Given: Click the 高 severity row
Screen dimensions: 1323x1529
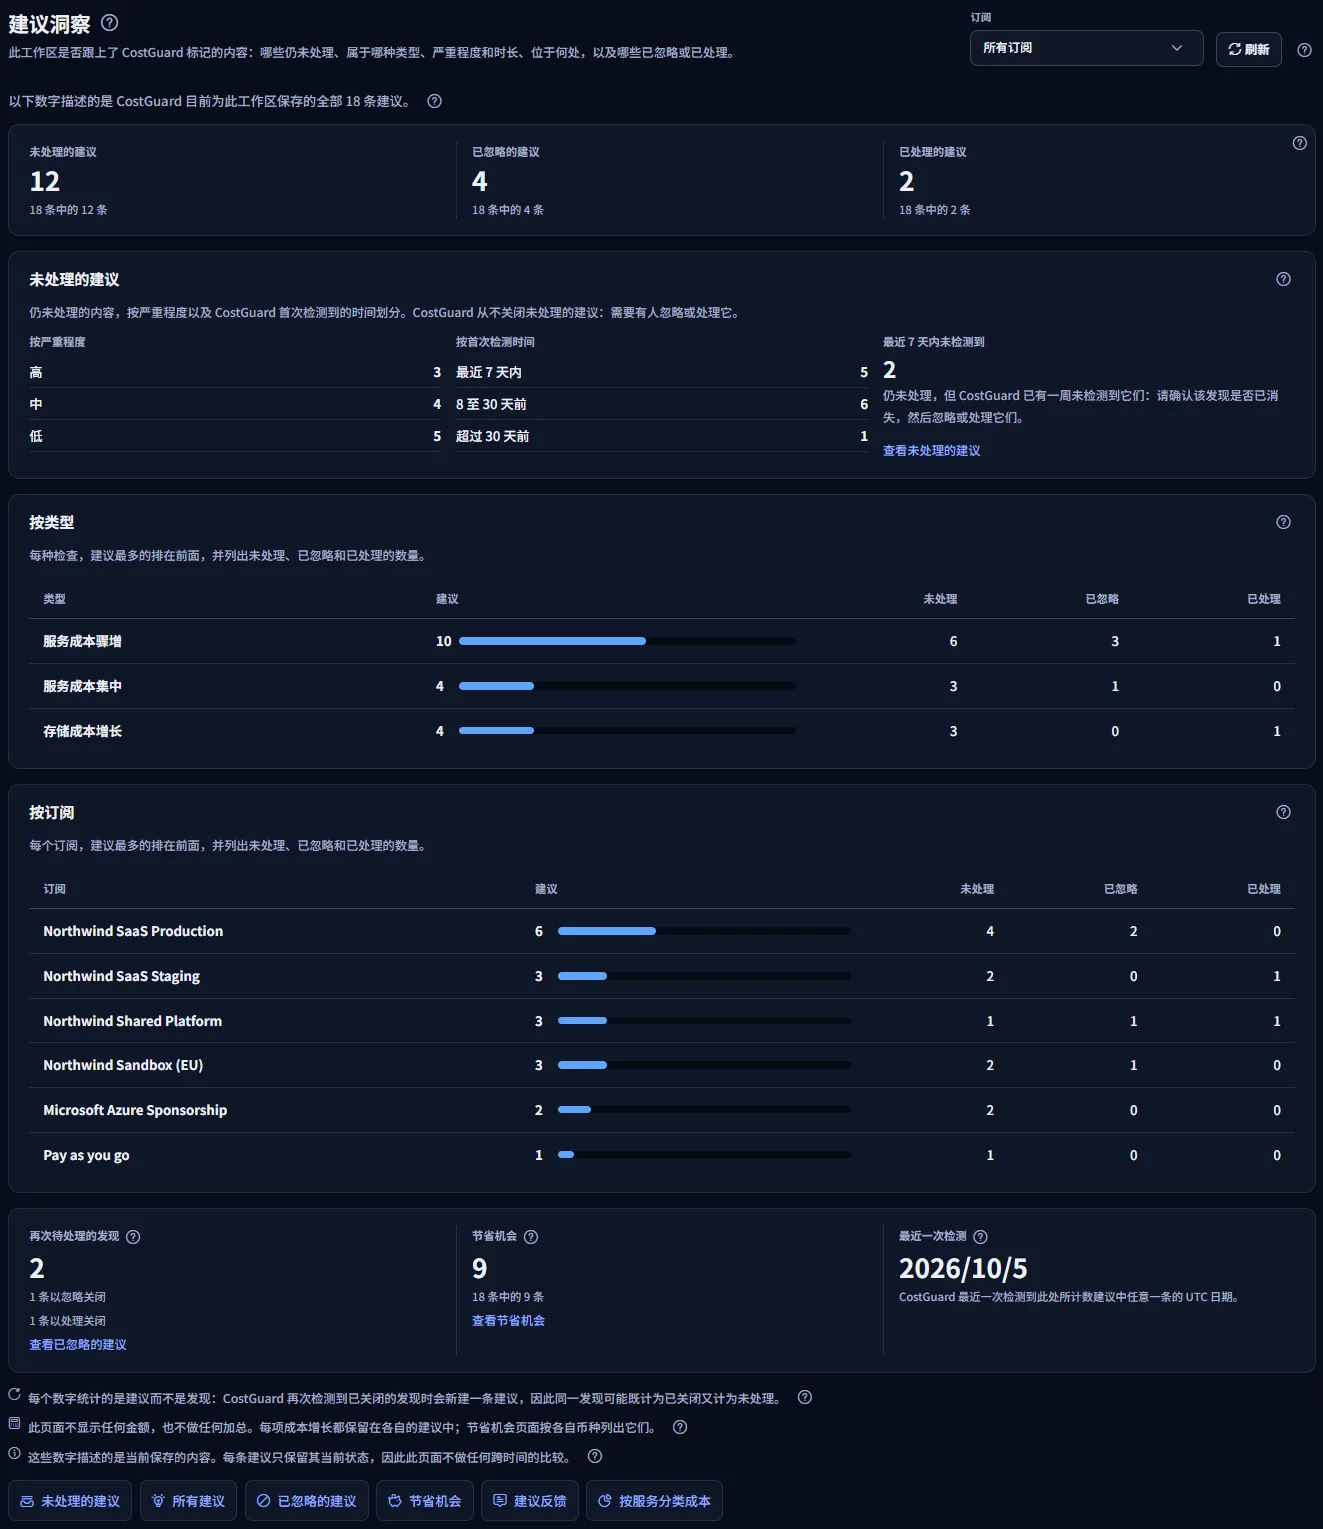Looking at the screenshot, I should coord(235,372).
